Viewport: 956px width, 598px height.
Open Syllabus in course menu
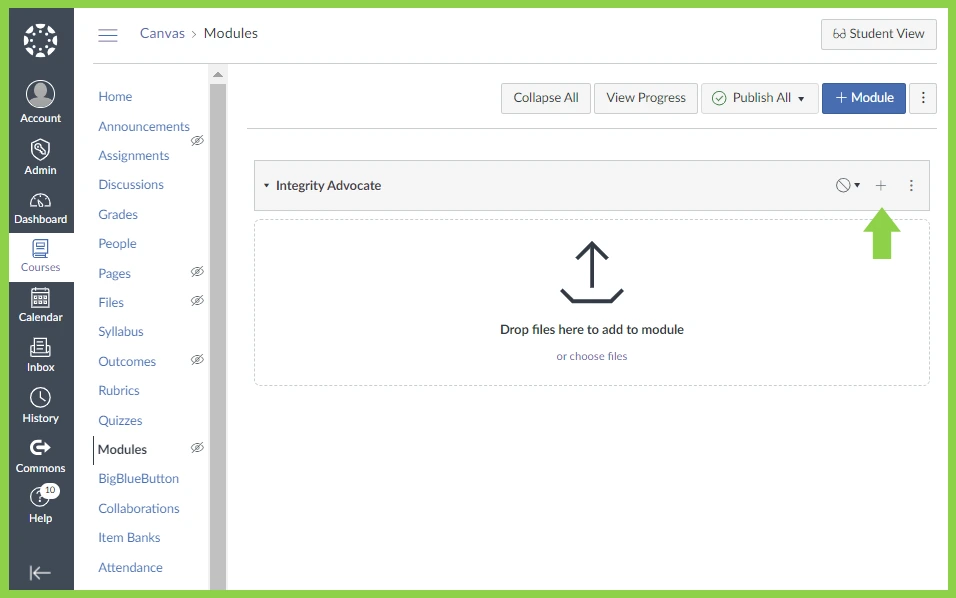pos(121,332)
